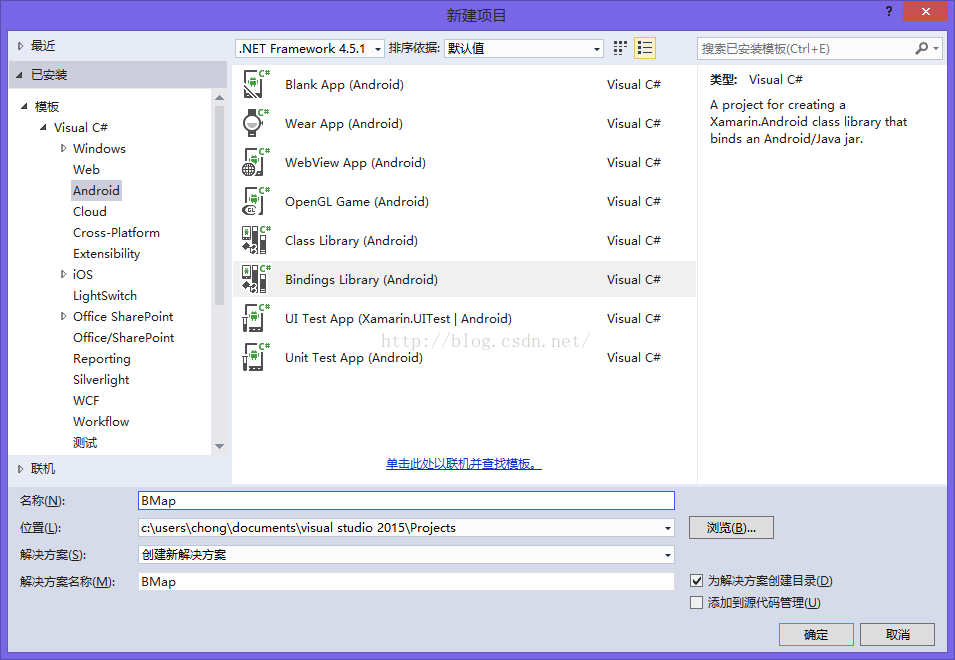The image size is (955, 660).
Task: Click the search magnifier icon
Action: click(922, 48)
